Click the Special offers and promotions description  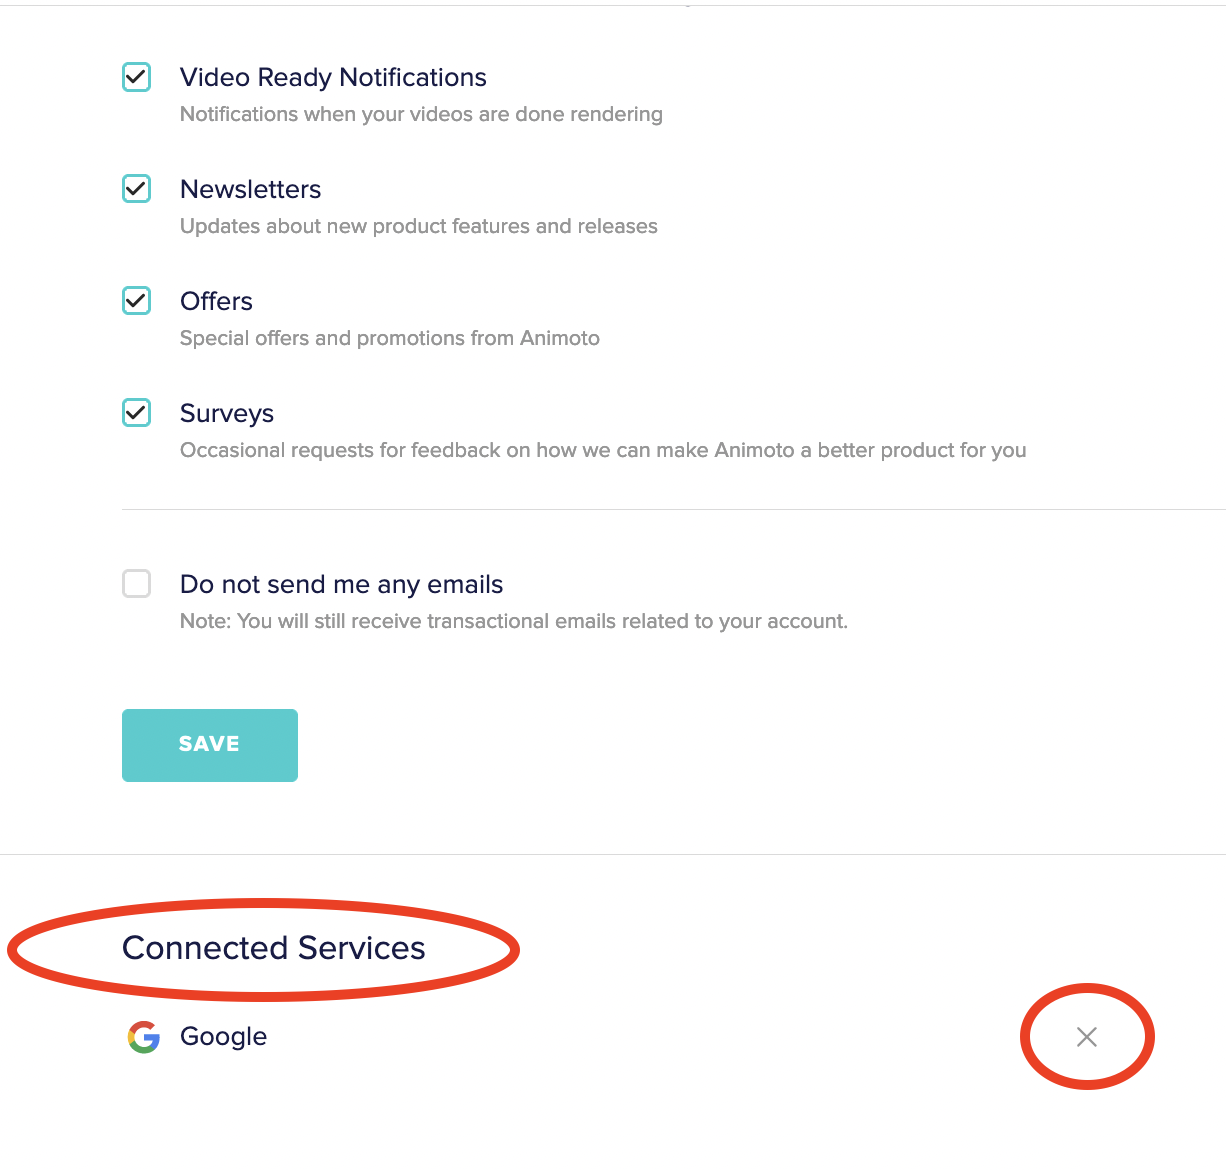[390, 338]
